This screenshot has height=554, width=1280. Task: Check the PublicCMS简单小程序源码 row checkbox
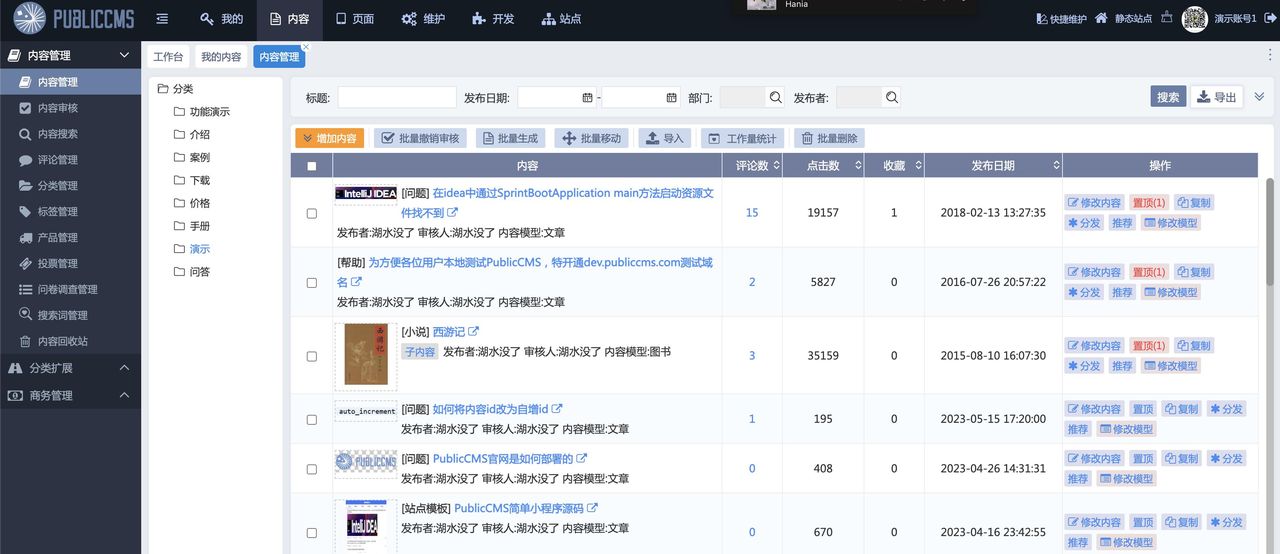312,533
